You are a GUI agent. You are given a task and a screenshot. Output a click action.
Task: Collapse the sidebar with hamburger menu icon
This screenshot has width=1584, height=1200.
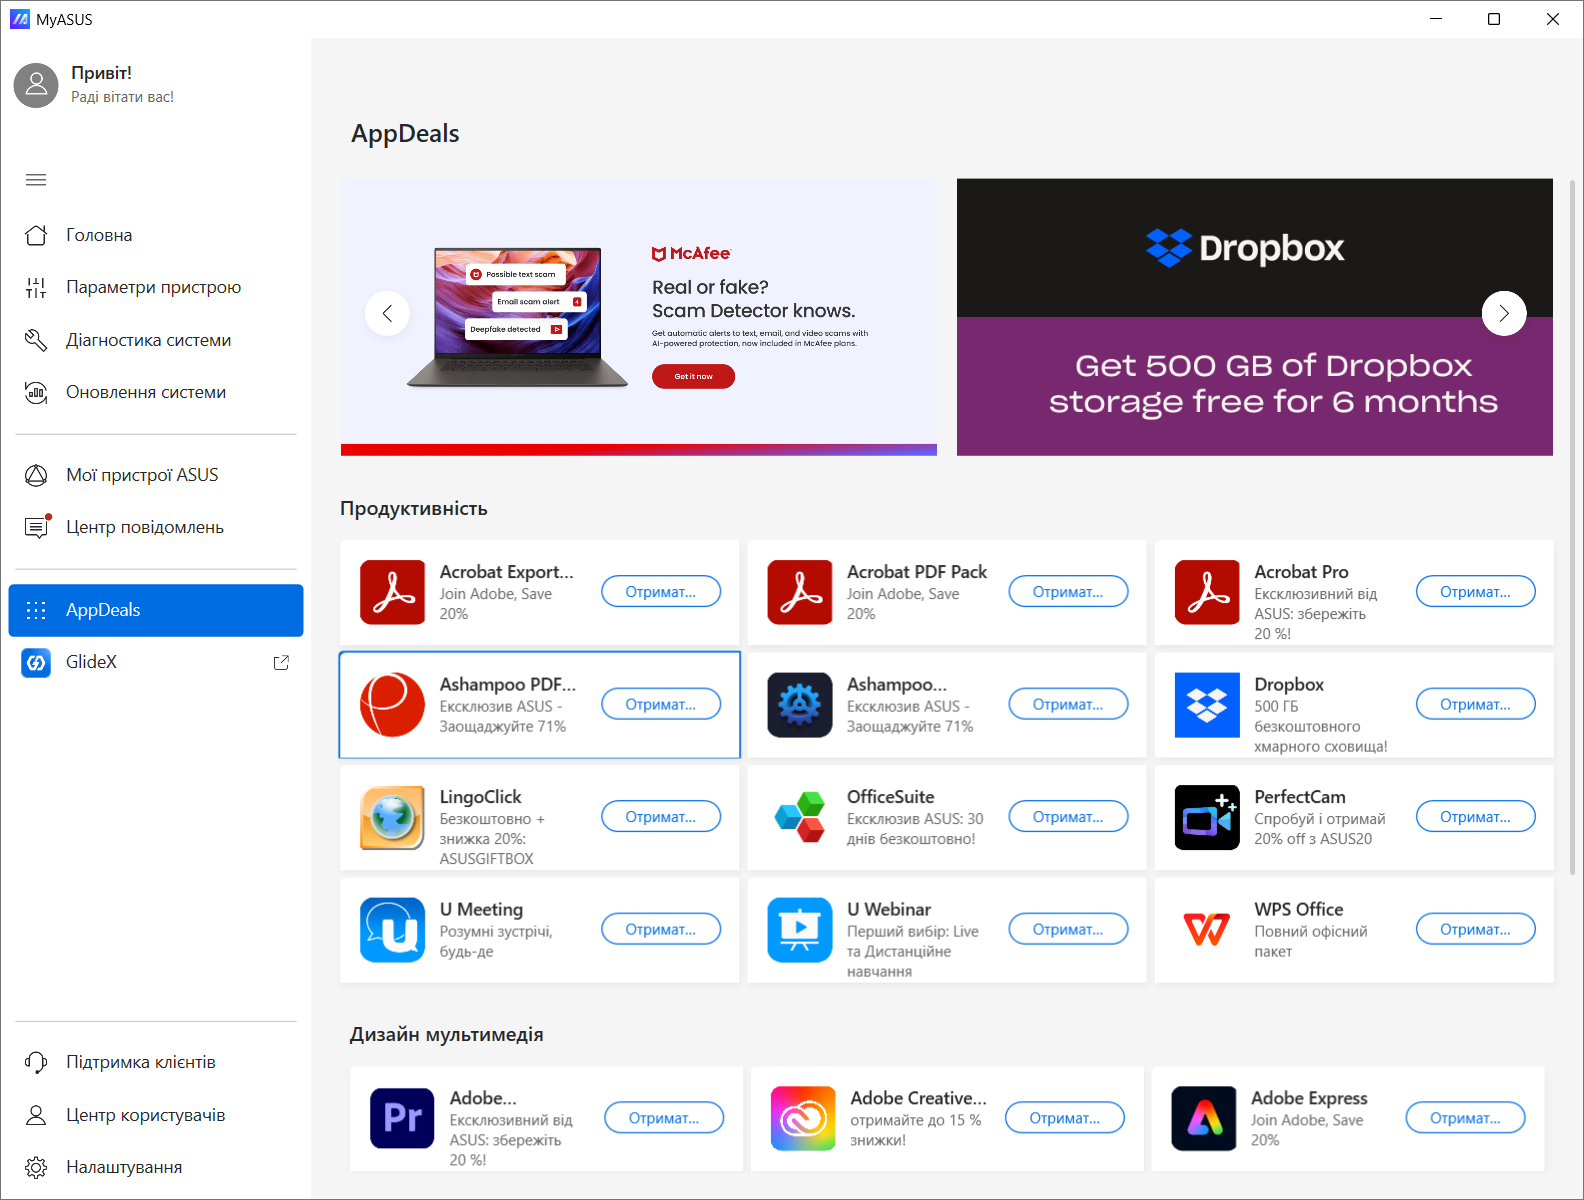click(x=36, y=180)
